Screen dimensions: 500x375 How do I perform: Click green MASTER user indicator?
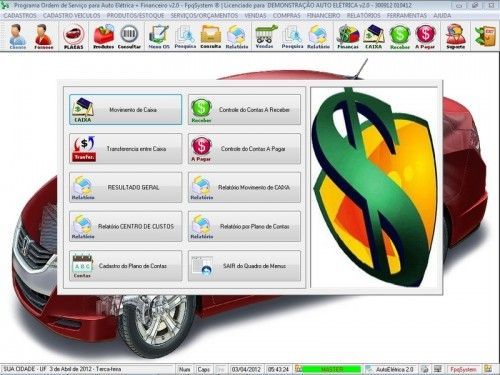click(332, 369)
